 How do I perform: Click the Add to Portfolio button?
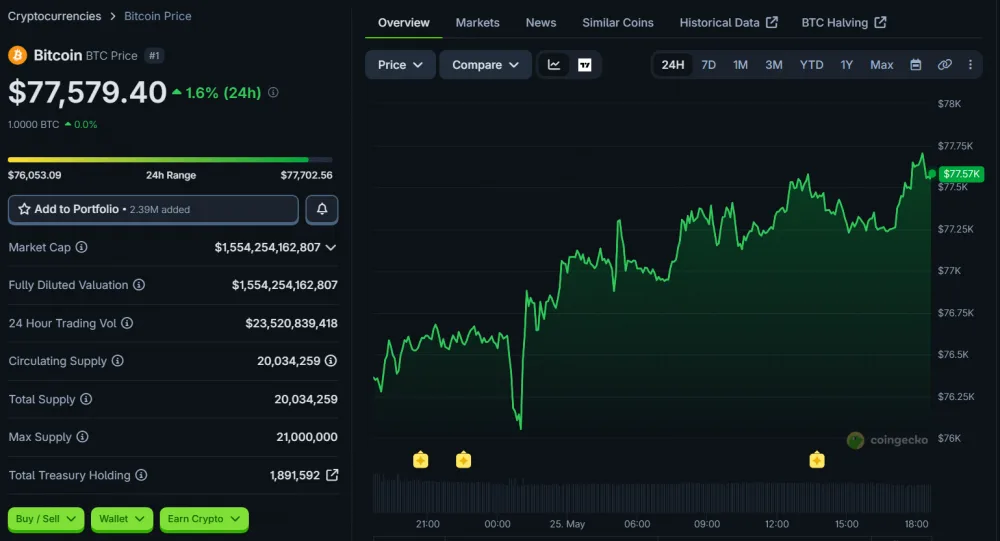point(153,209)
